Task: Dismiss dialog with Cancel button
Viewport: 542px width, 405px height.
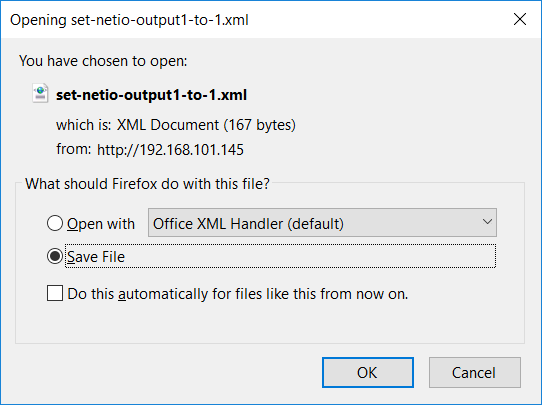Action: (x=475, y=373)
